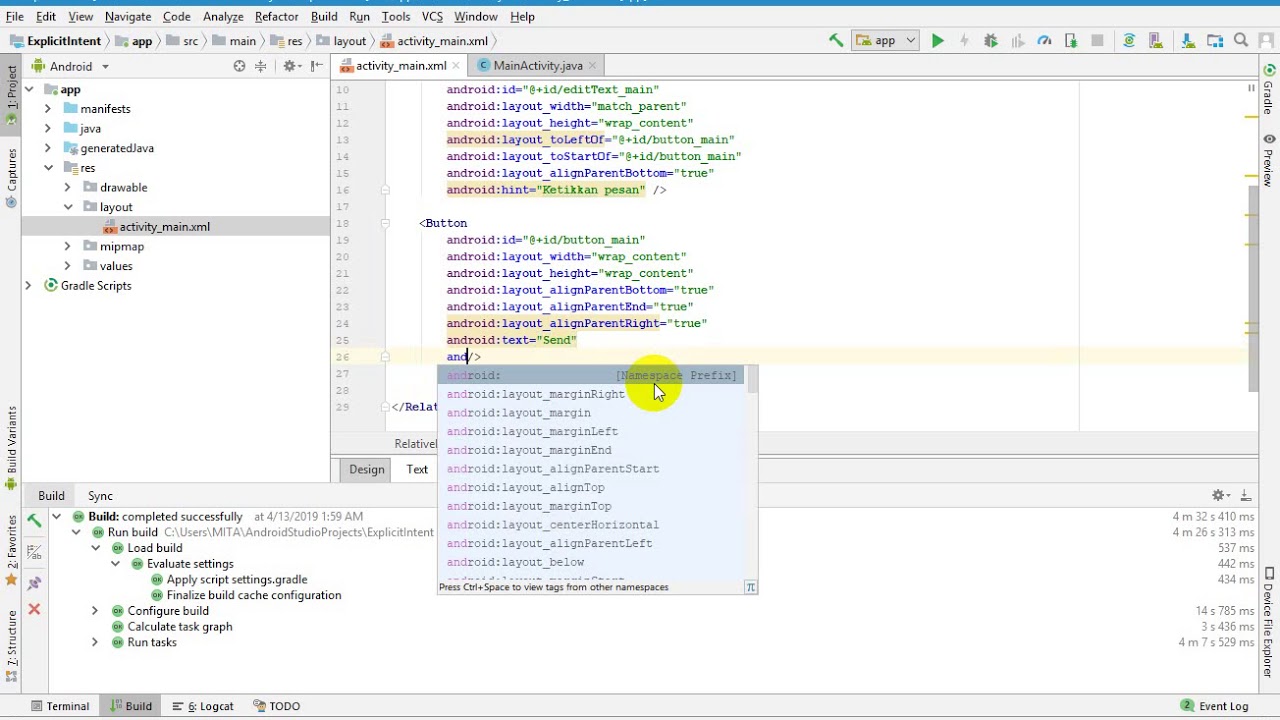Open SDK Manager icon
1280x720 pixels.
[1187, 41]
